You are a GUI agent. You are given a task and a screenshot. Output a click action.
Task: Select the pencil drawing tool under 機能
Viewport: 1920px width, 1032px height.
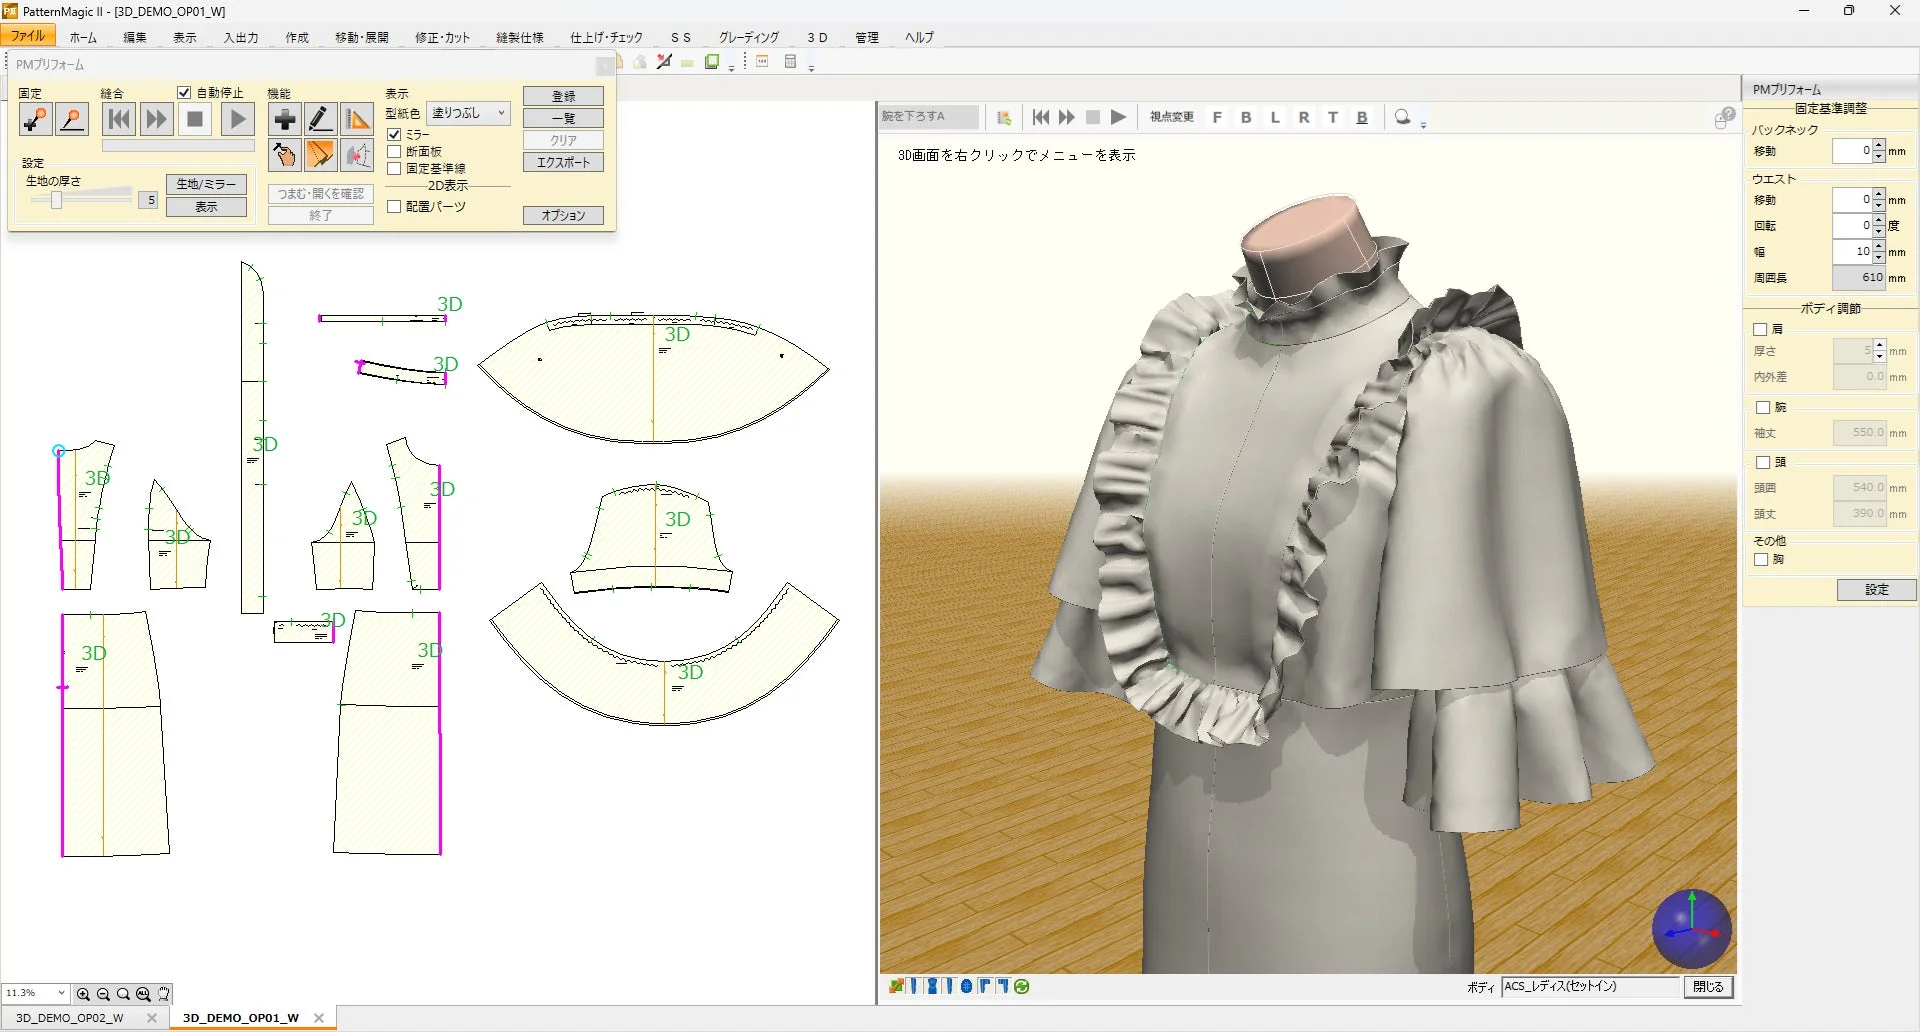[320, 120]
